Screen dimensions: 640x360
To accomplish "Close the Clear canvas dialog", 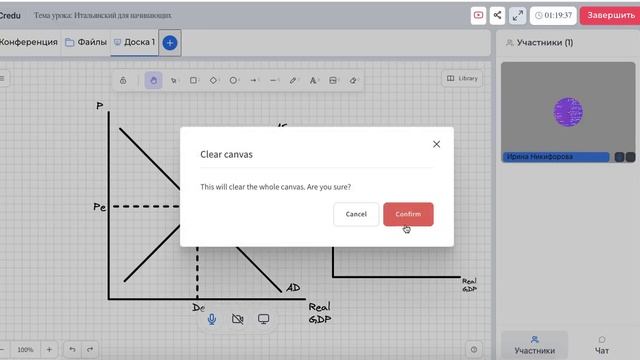I will click(x=436, y=144).
